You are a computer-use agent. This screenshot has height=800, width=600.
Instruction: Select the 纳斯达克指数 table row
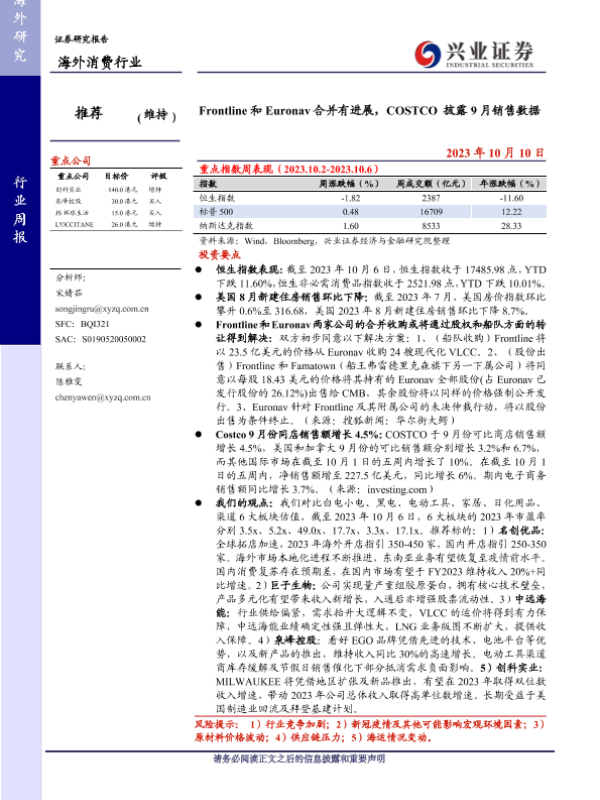(370, 227)
